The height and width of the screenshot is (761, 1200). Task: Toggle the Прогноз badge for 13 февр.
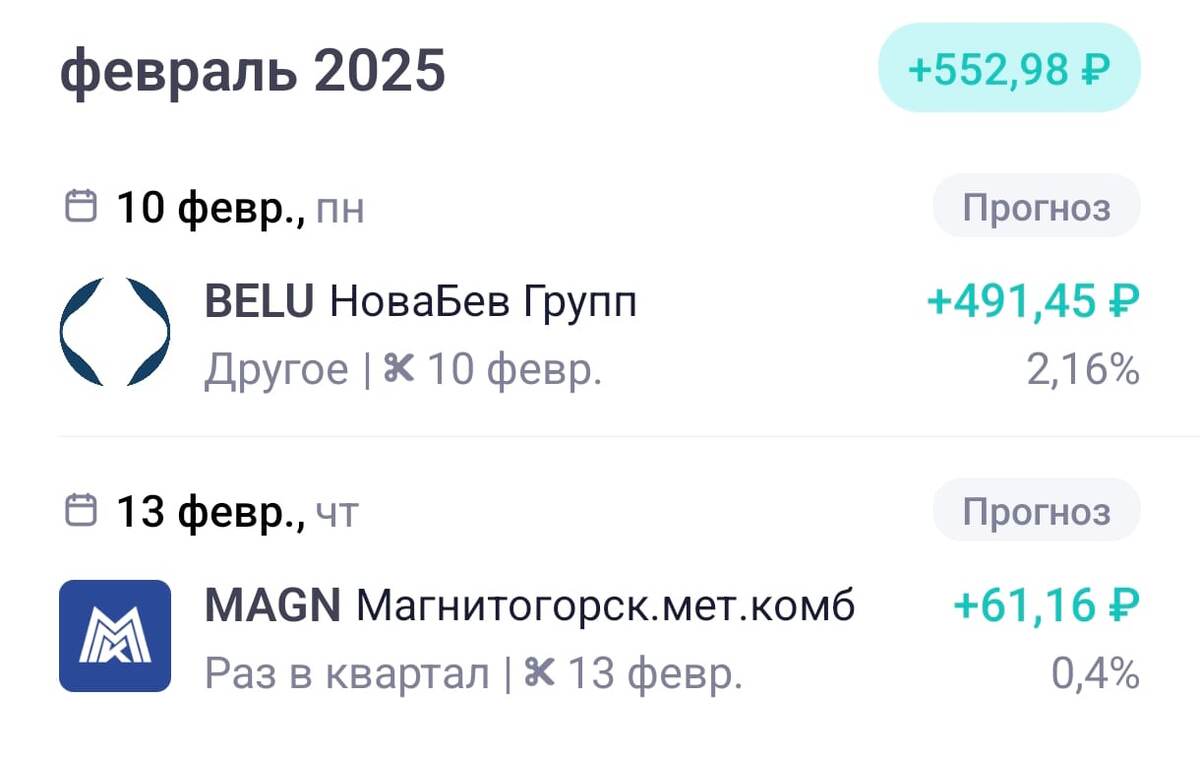pyautogui.click(x=1035, y=510)
